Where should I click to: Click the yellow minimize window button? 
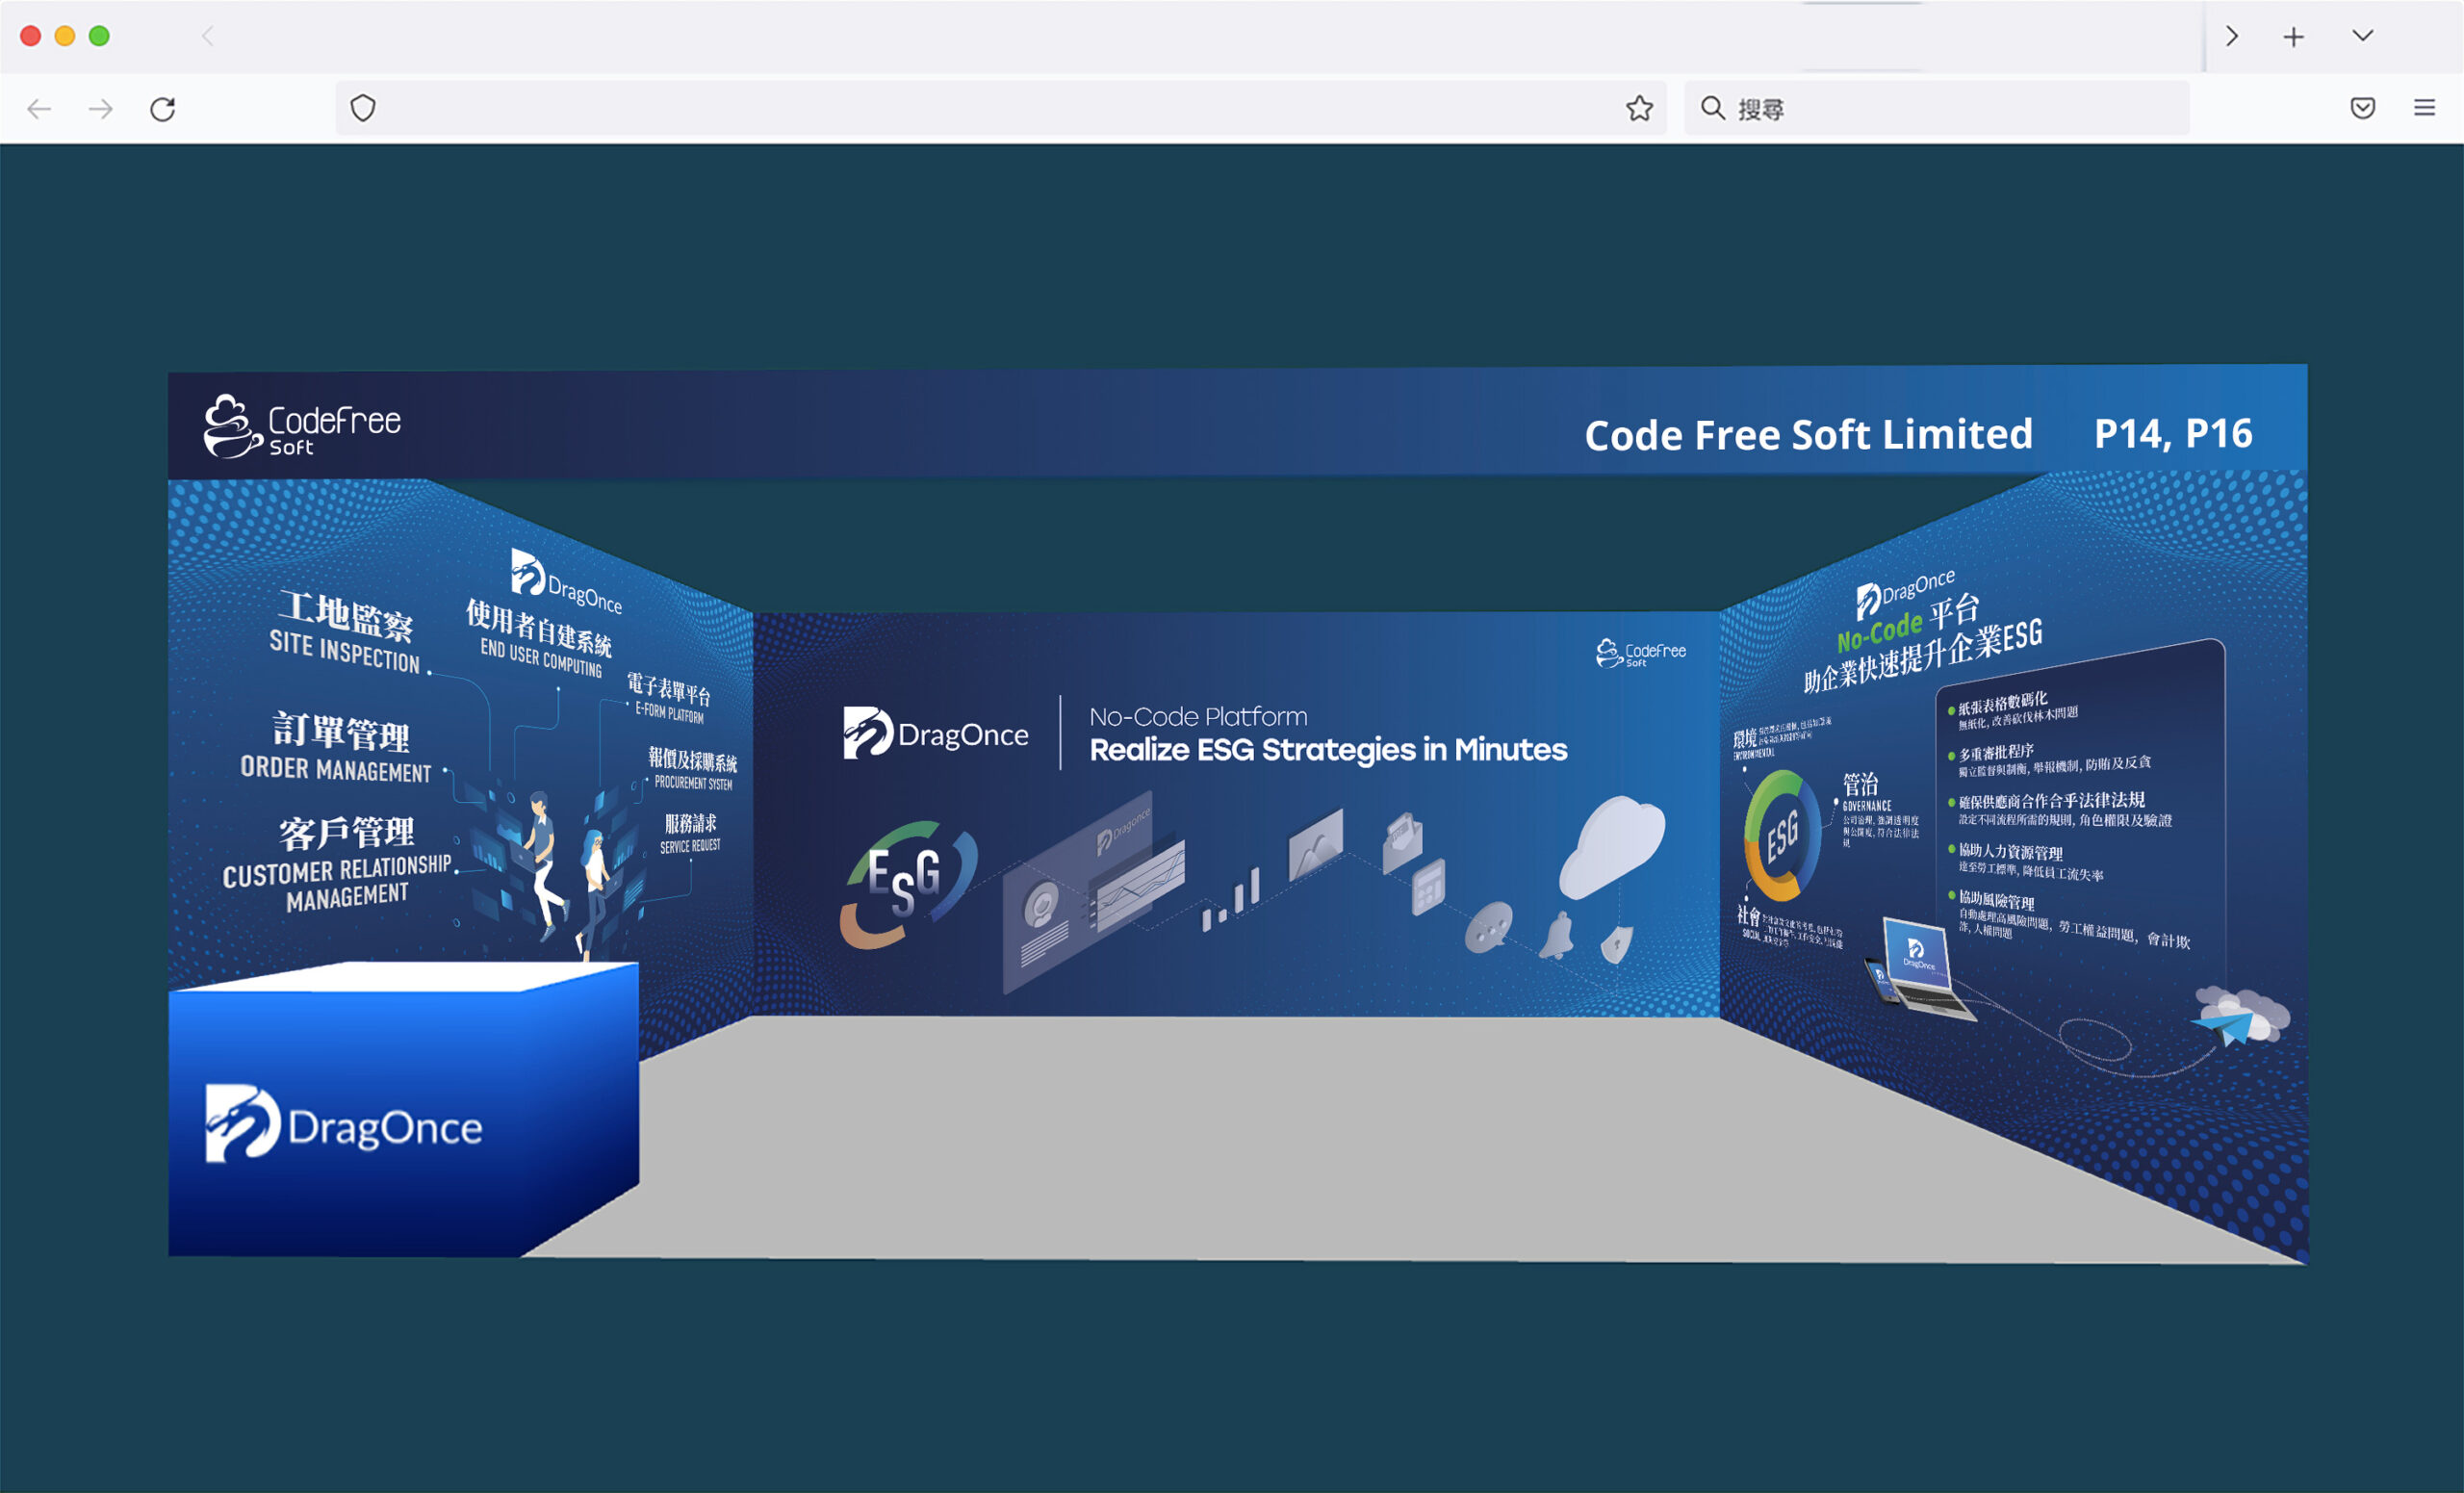pyautogui.click(x=65, y=37)
